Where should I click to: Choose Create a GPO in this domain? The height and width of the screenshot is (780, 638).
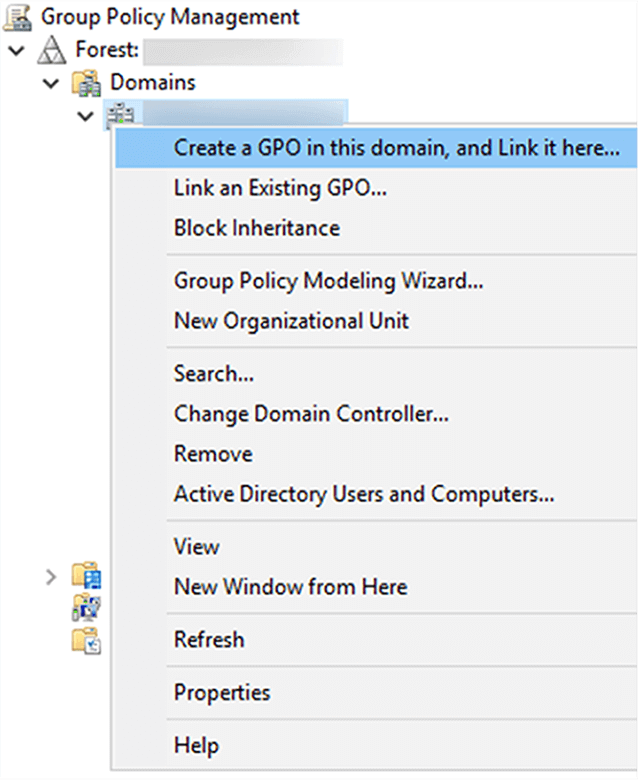click(376, 148)
